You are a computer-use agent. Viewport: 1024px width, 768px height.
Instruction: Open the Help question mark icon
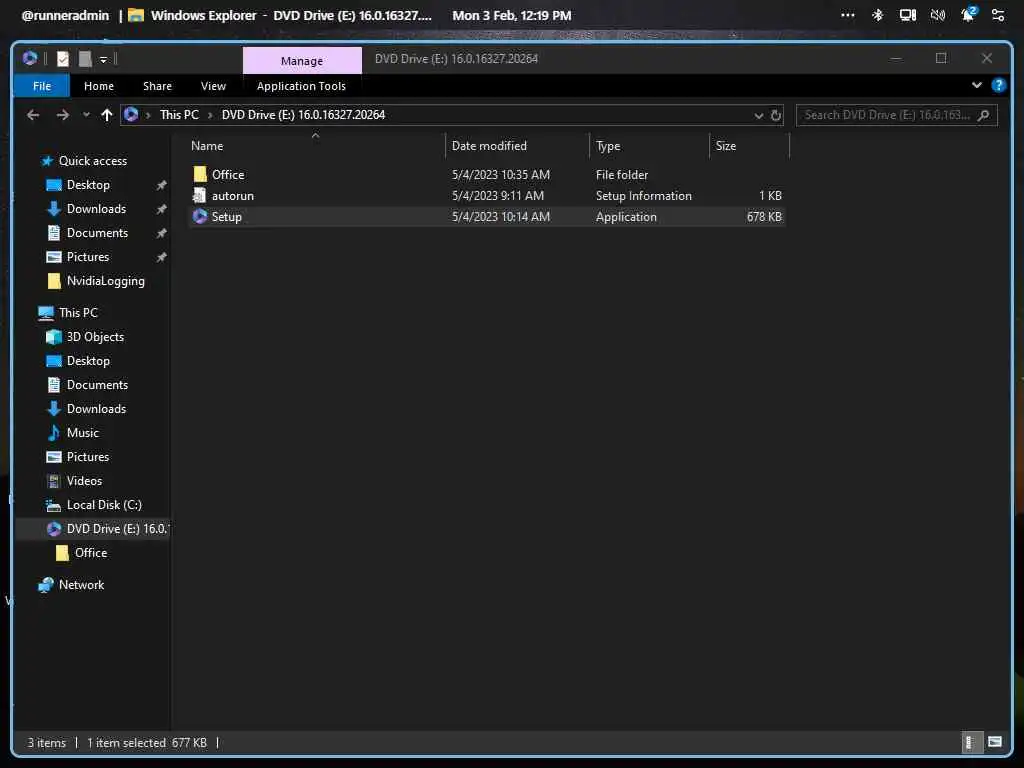coord(999,85)
